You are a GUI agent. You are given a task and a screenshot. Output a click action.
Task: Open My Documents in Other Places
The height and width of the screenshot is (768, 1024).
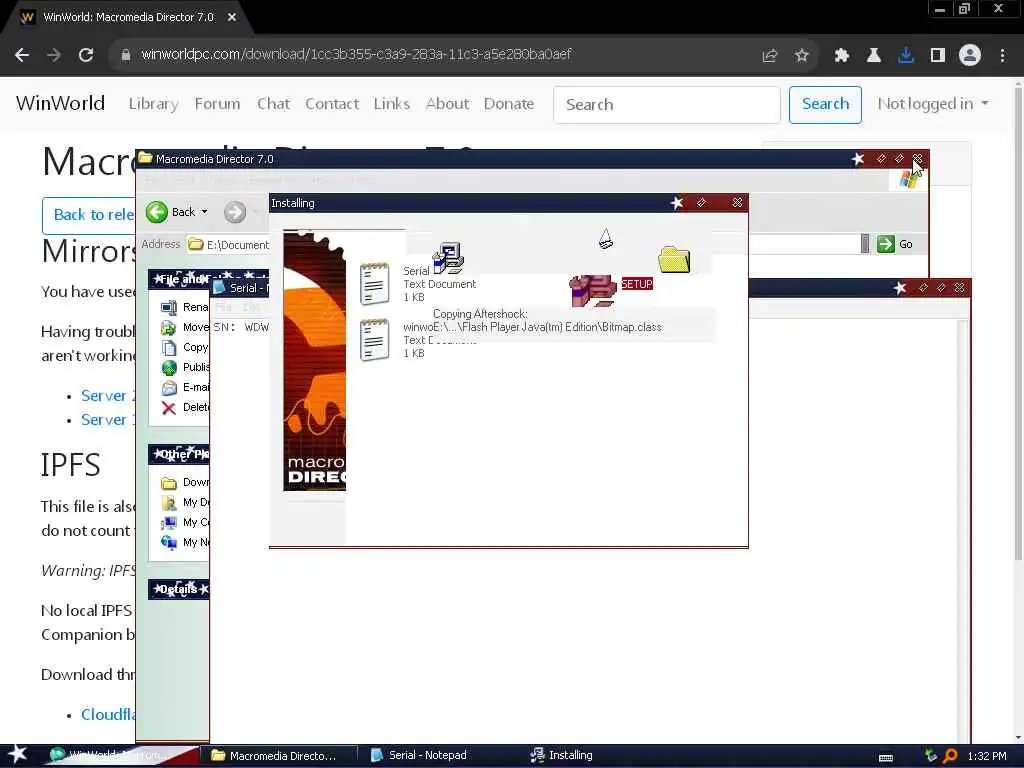169,503
